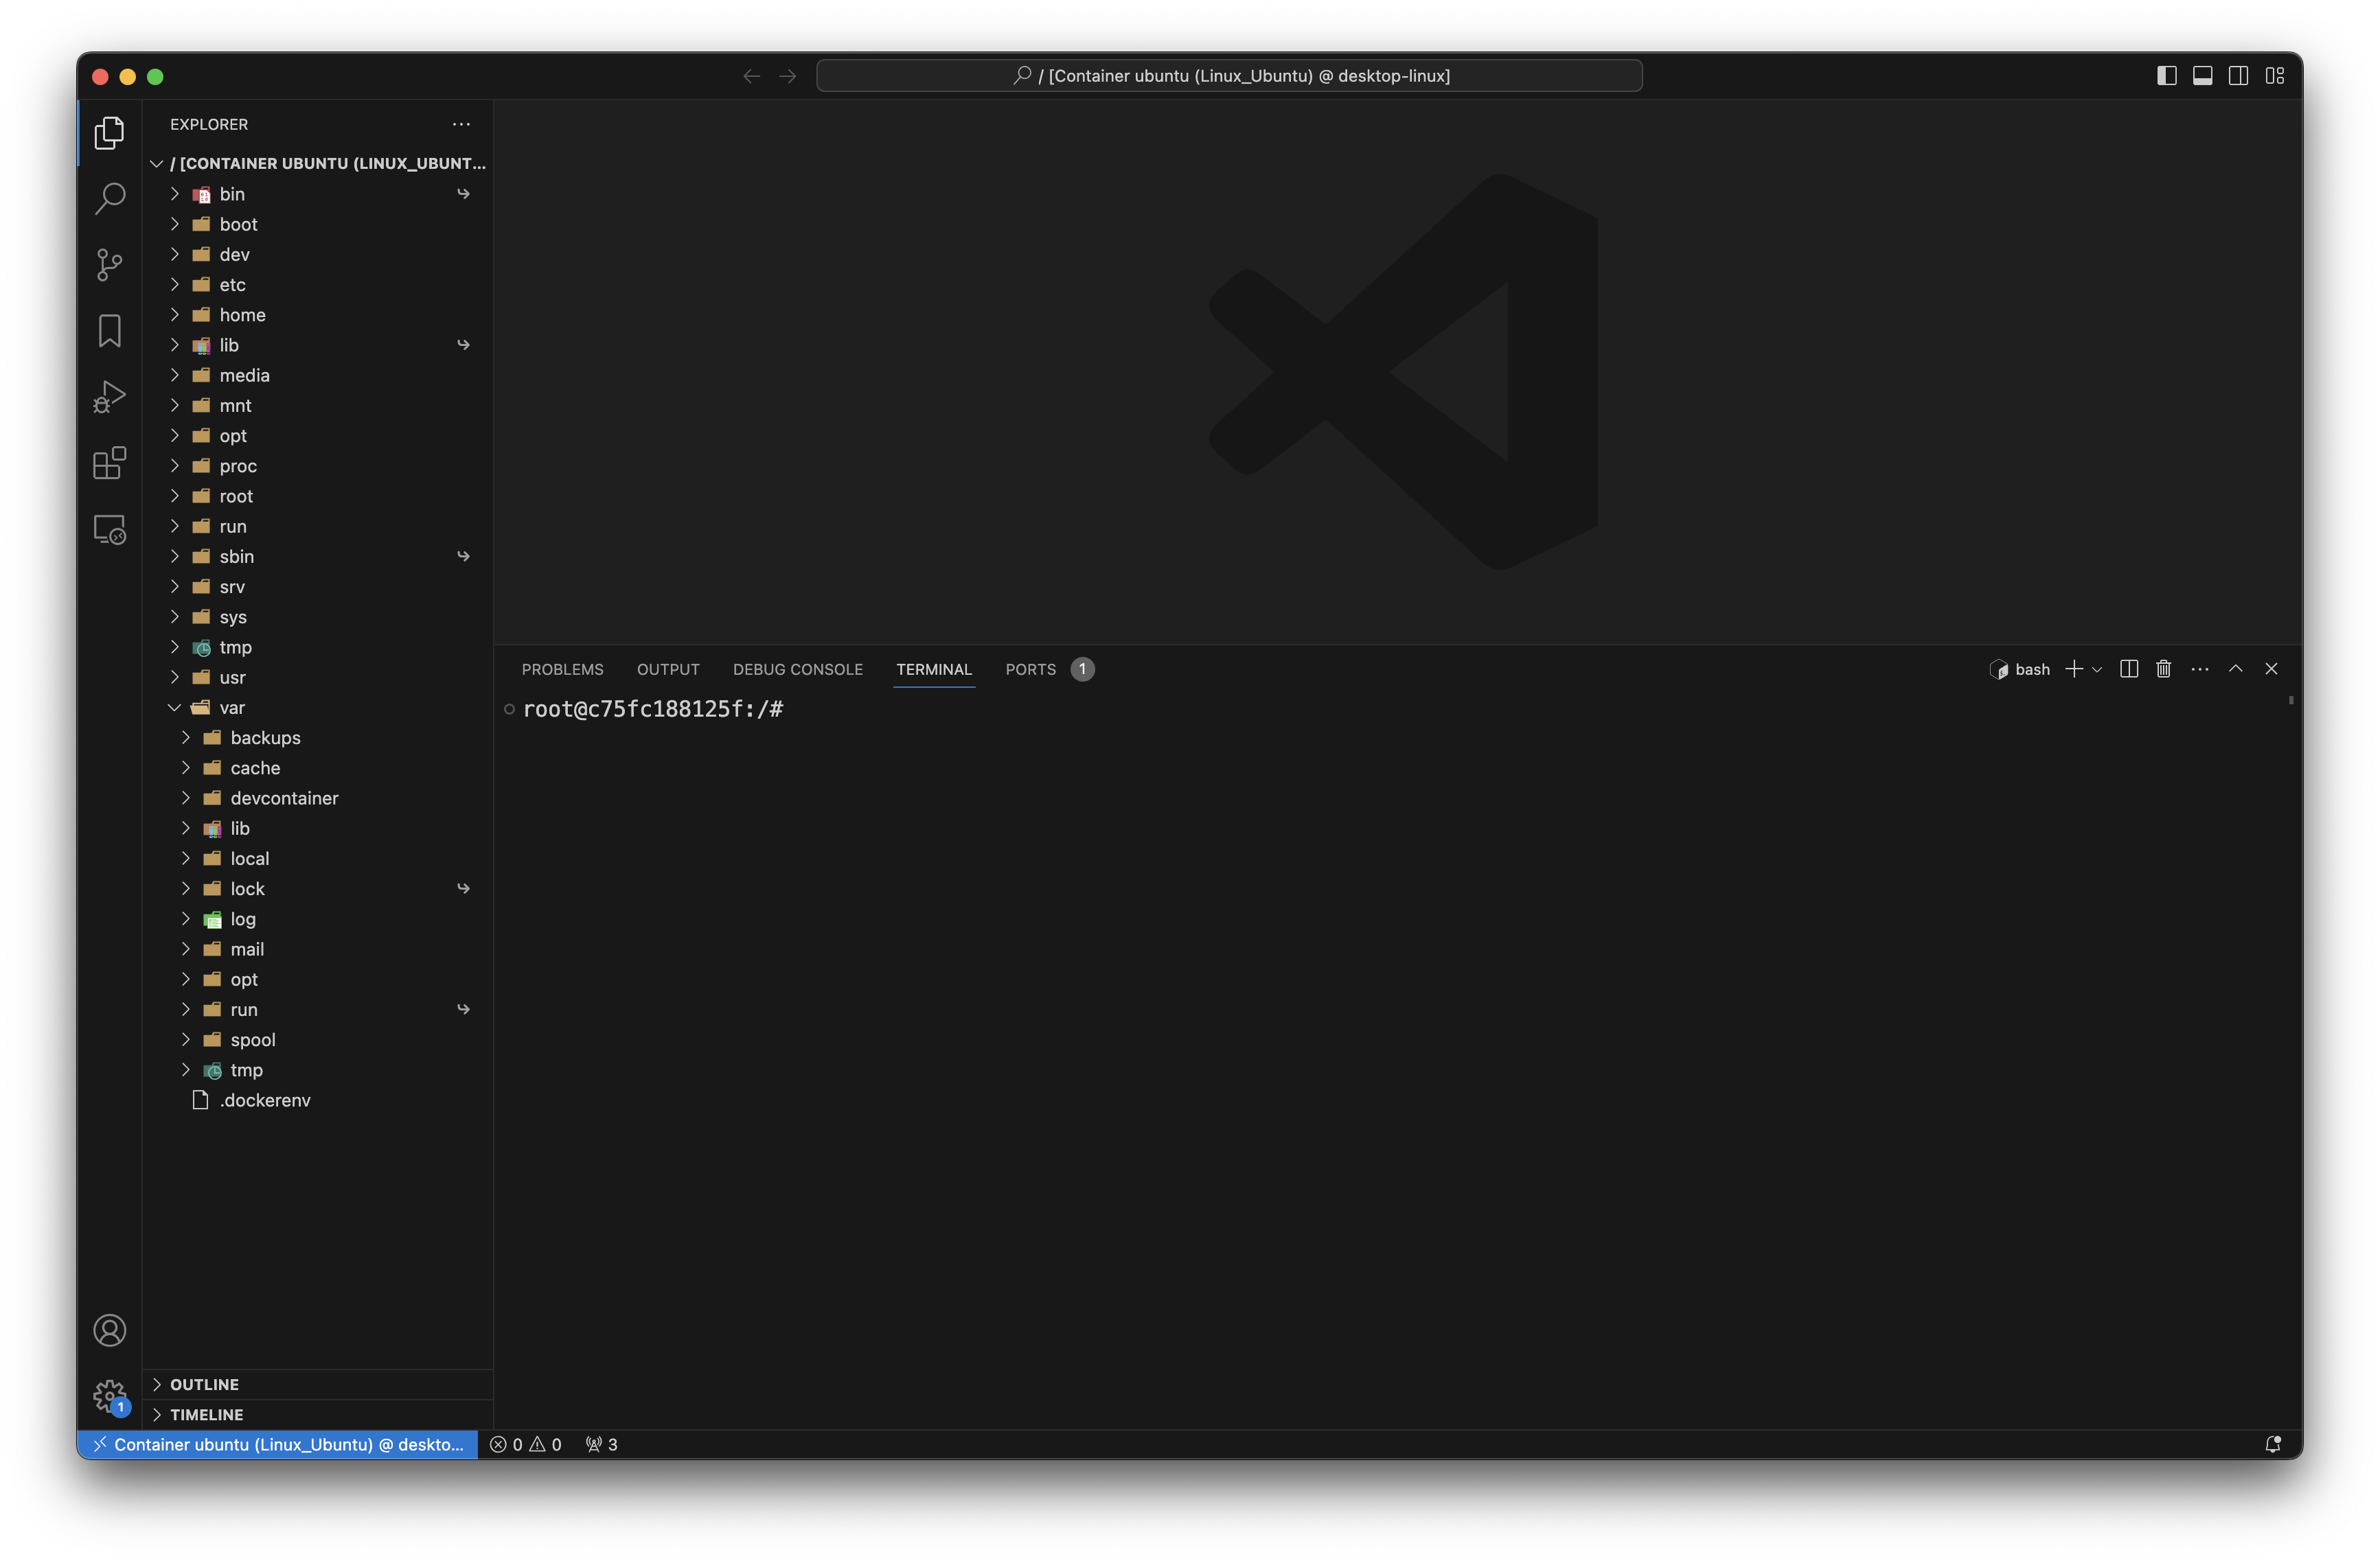Viewport: 2380px width, 1561px height.
Task: Click the remote container status bar button
Action: click(x=278, y=1444)
